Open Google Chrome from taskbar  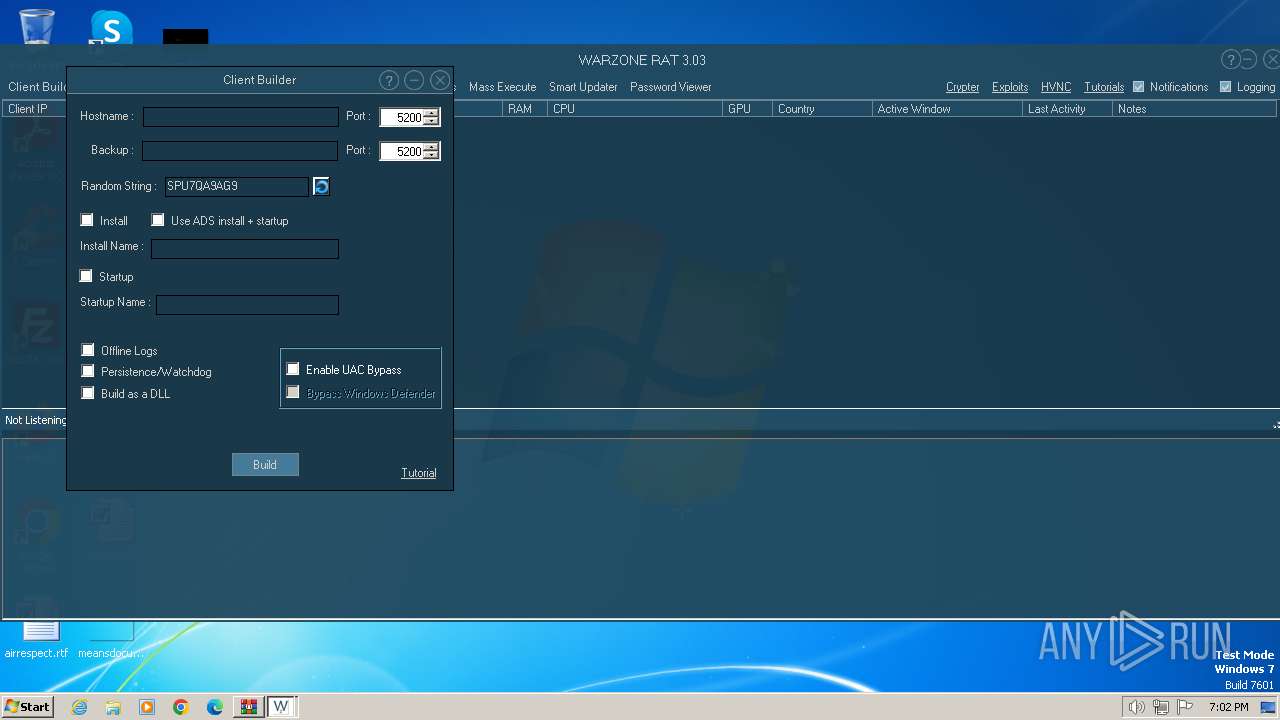click(x=181, y=707)
